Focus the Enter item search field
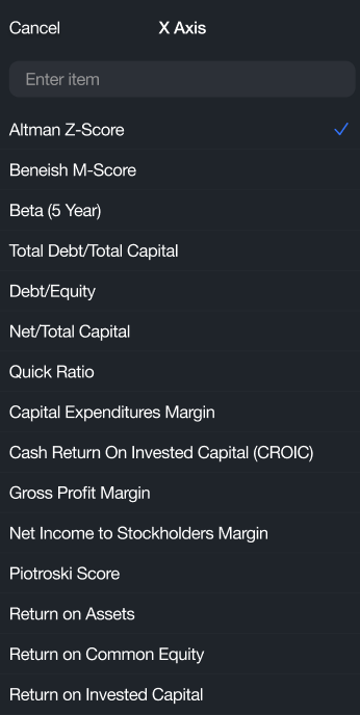The image size is (360, 716). pyautogui.click(x=182, y=79)
